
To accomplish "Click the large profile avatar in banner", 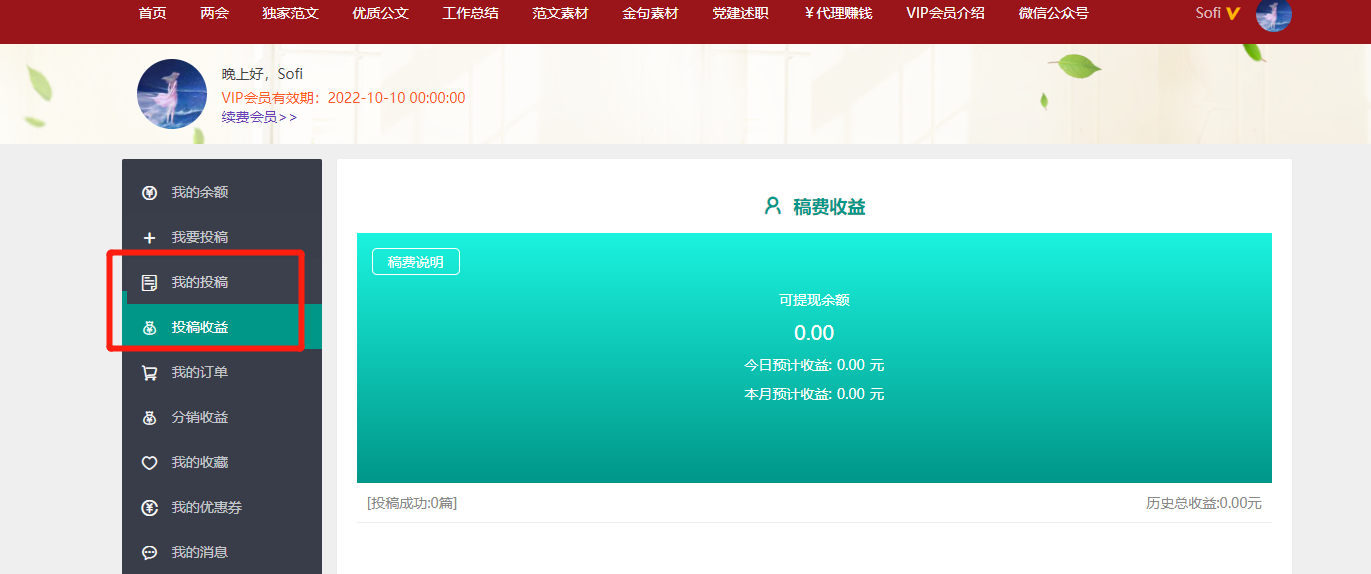I will [x=172, y=94].
